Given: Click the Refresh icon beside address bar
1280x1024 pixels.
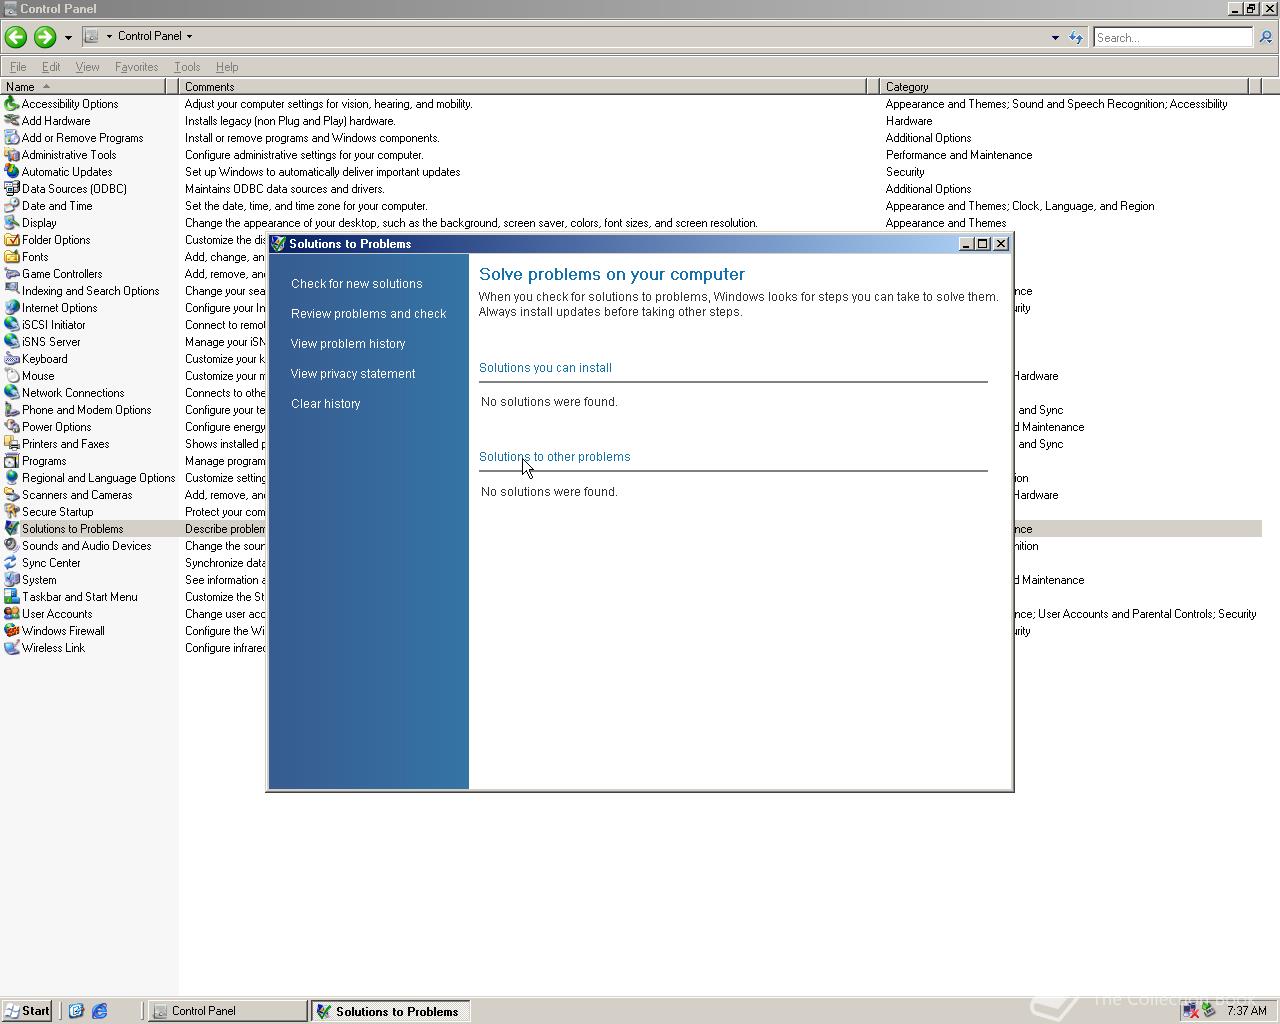Looking at the screenshot, I should [1076, 37].
